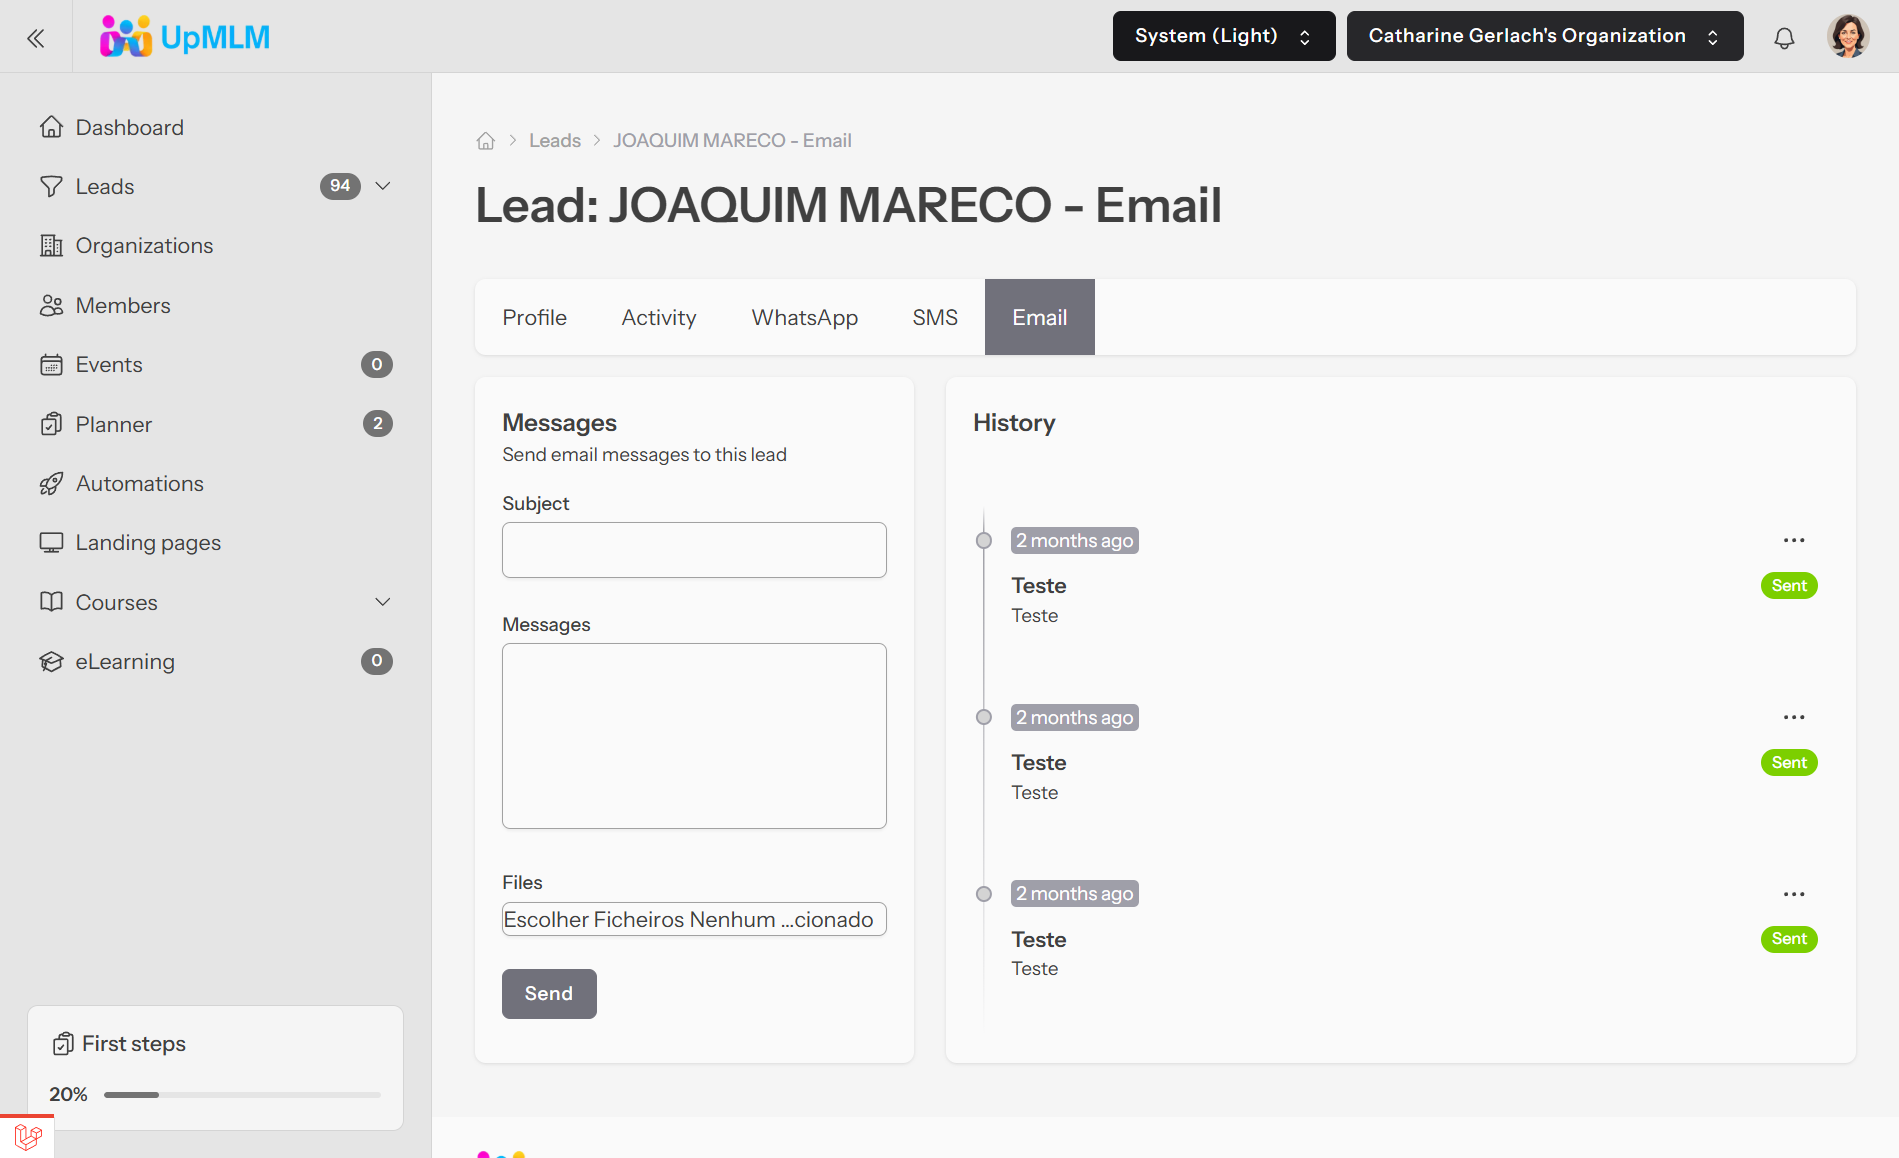Collapse the sidebar with double-chevron icon
The image size is (1899, 1158).
tap(36, 38)
